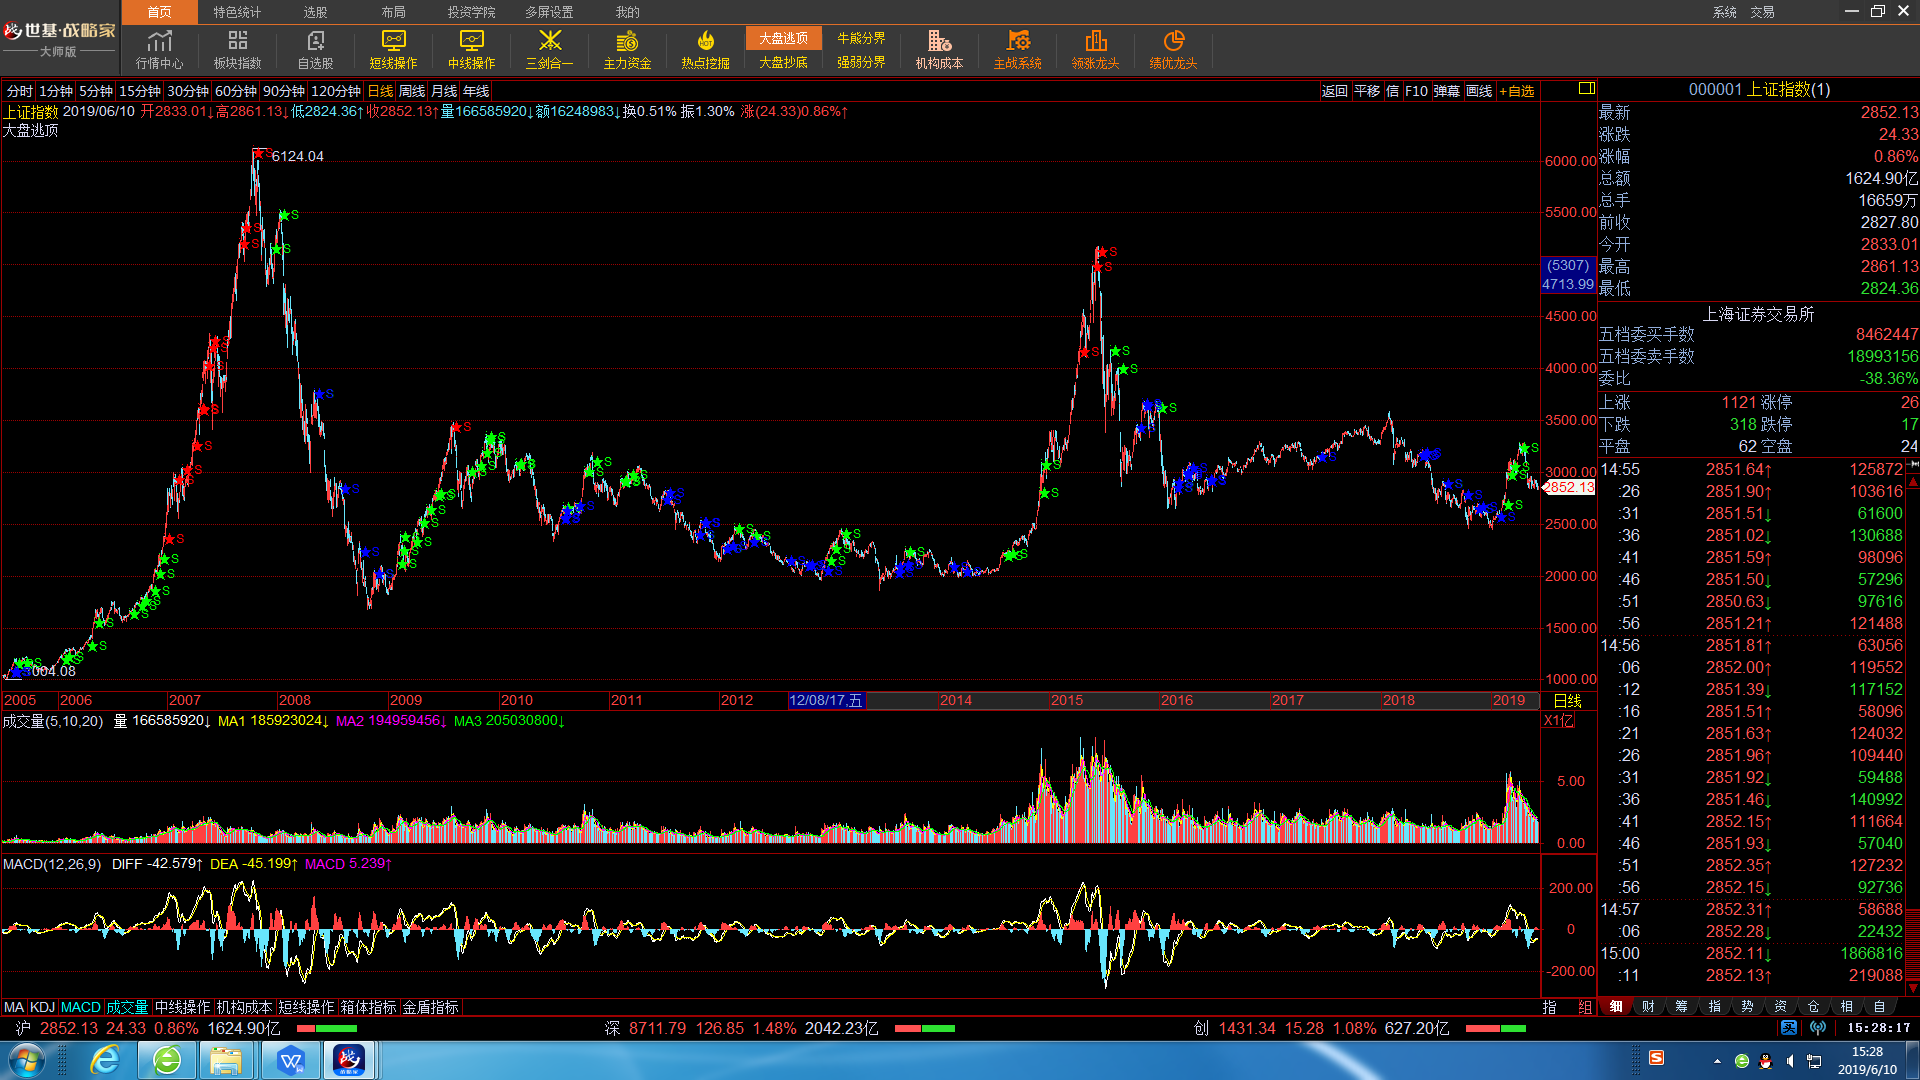Select MACD indicator tab at bottom
This screenshot has width=1920, height=1080.
tap(80, 1007)
